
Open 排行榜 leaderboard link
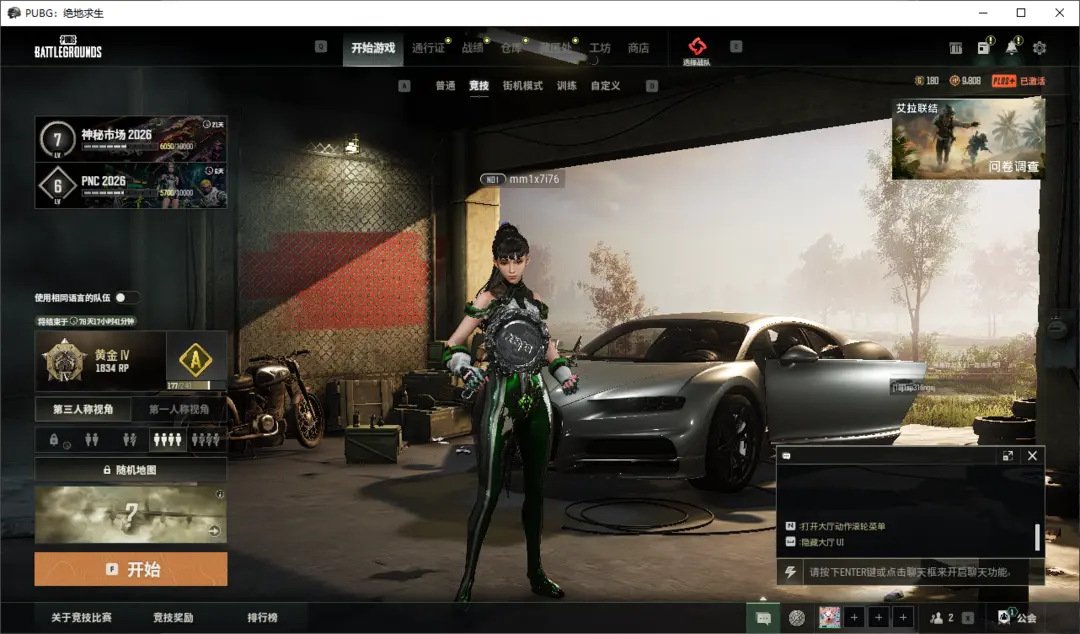[x=262, y=617]
